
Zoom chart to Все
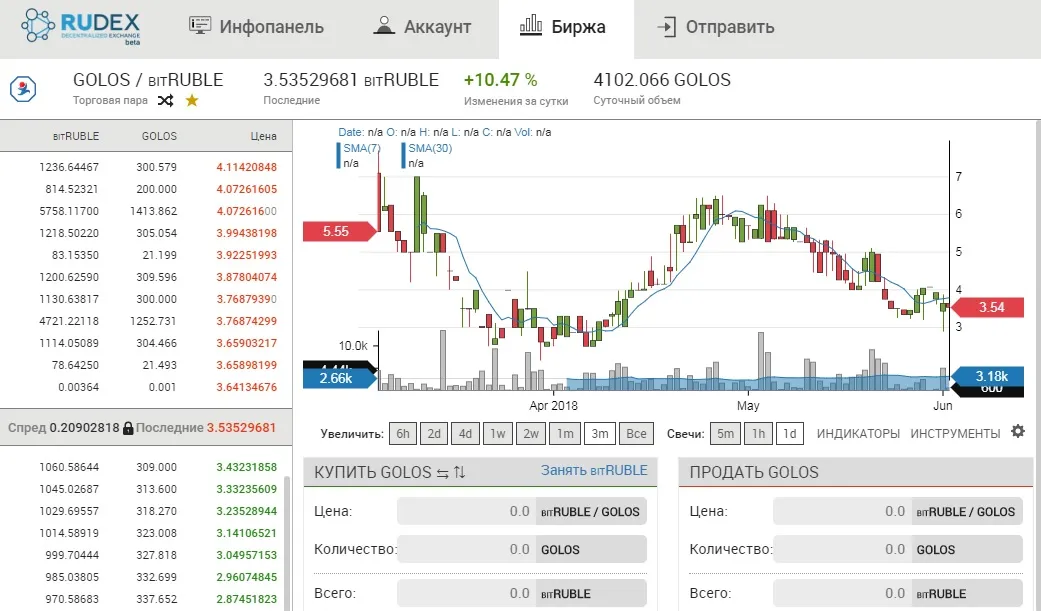tap(636, 434)
